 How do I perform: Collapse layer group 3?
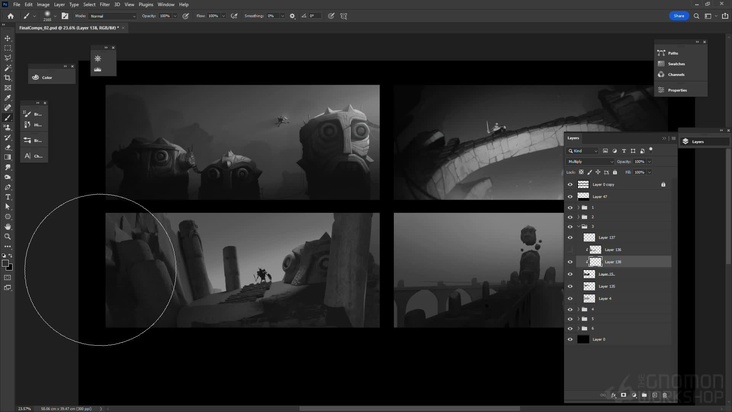578,227
